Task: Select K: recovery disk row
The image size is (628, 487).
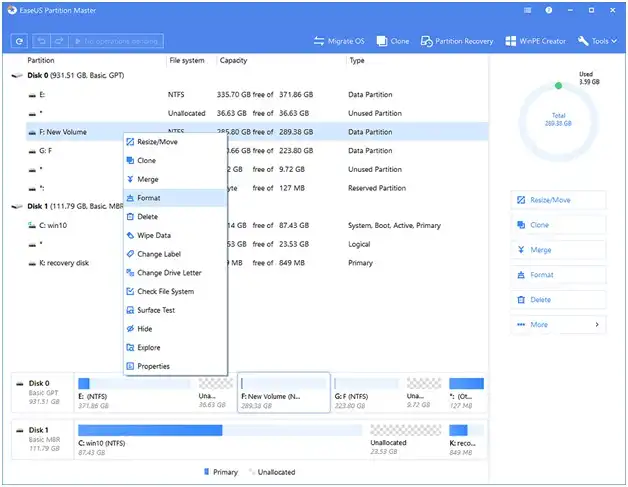Action: [256, 263]
